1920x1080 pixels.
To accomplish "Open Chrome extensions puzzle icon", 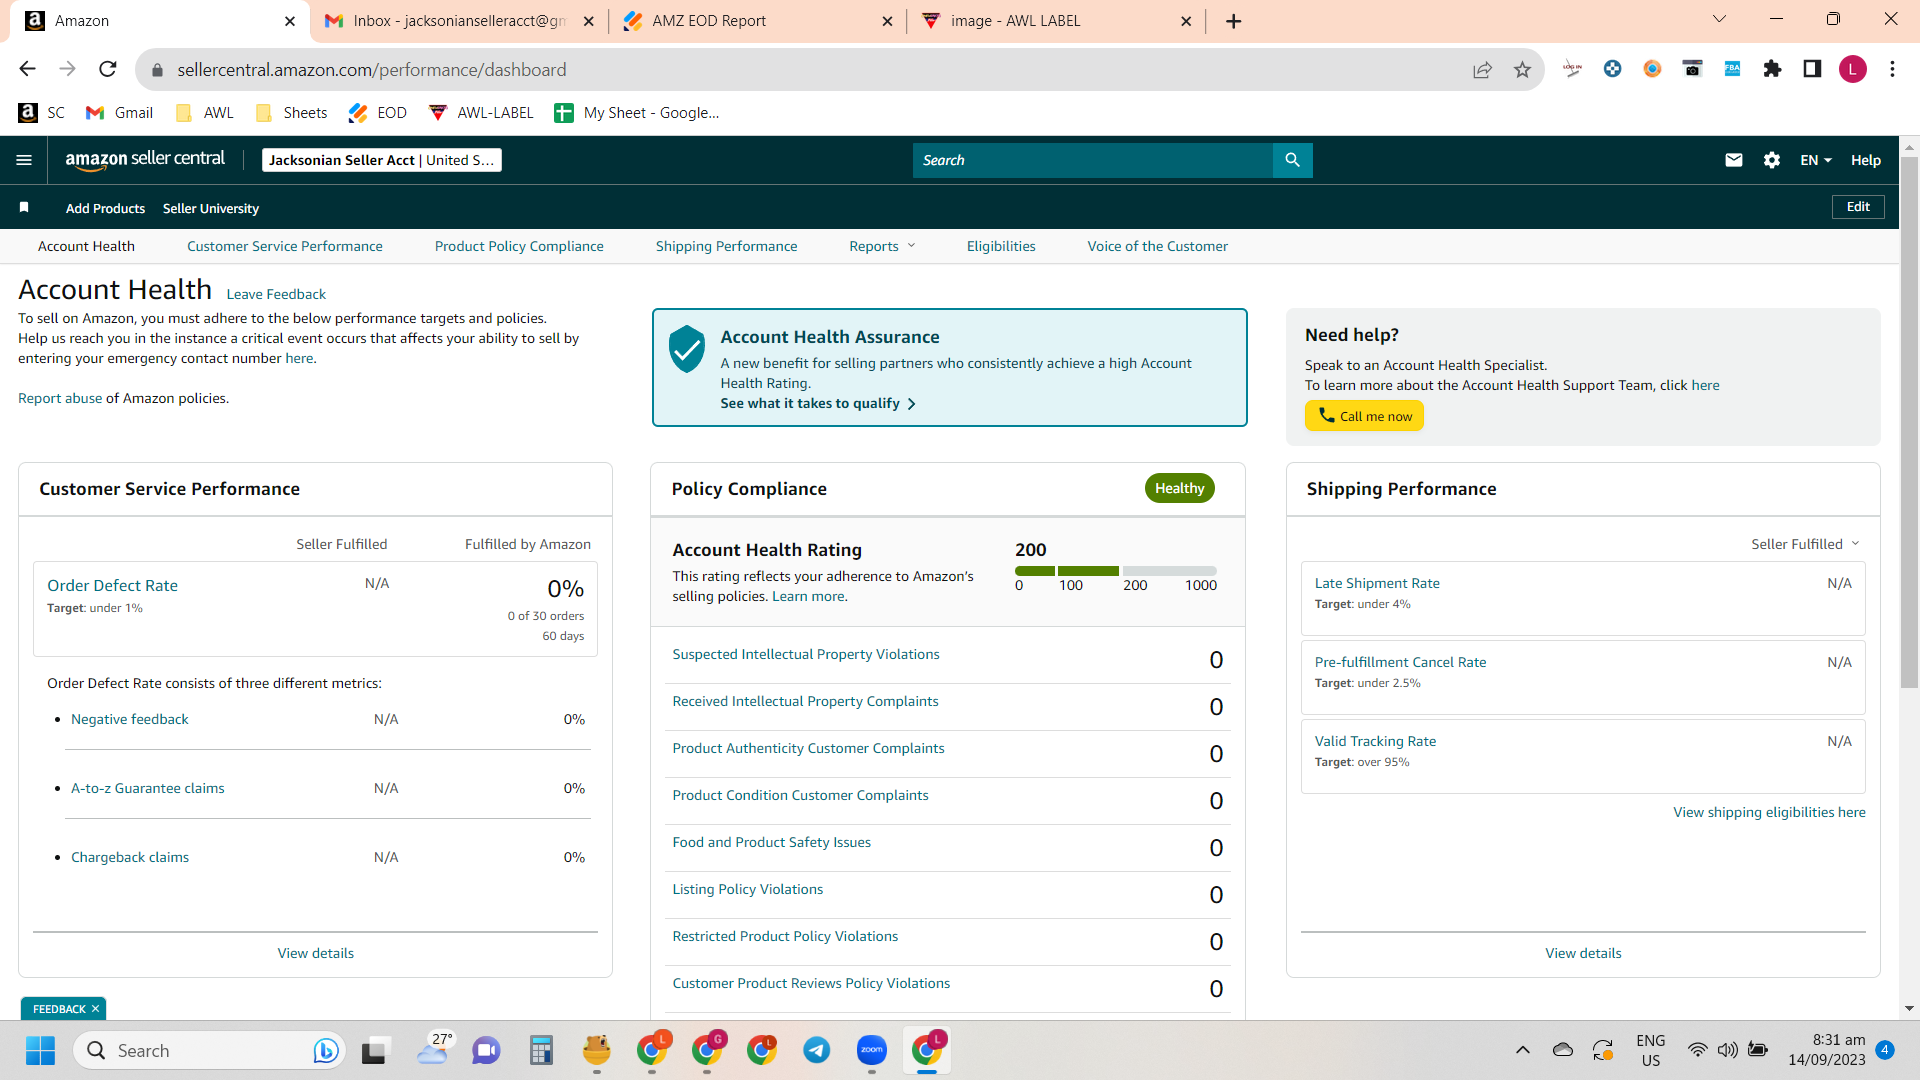I will 1772,69.
